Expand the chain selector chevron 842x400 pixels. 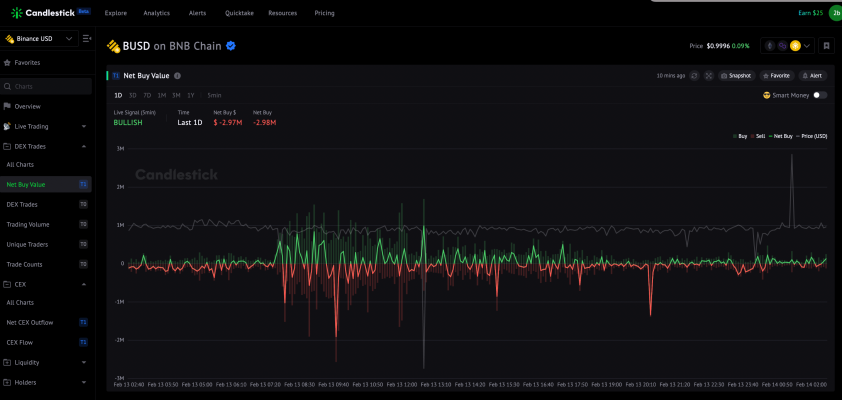(807, 46)
